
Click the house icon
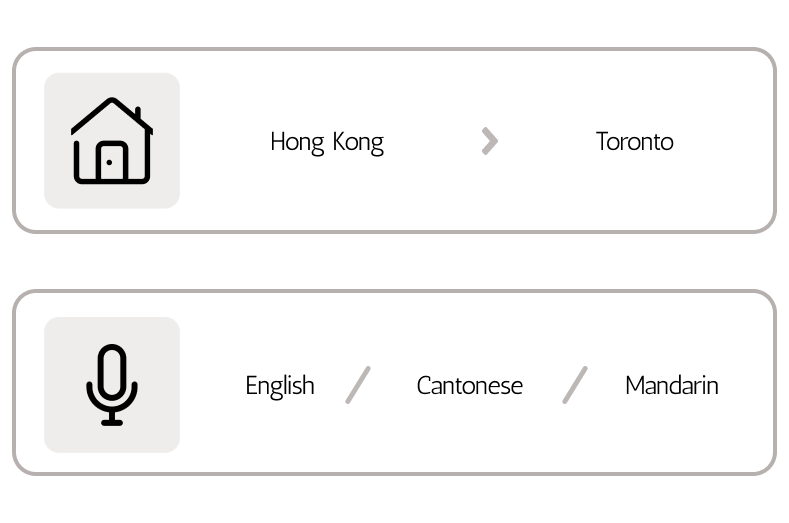[x=112, y=141]
